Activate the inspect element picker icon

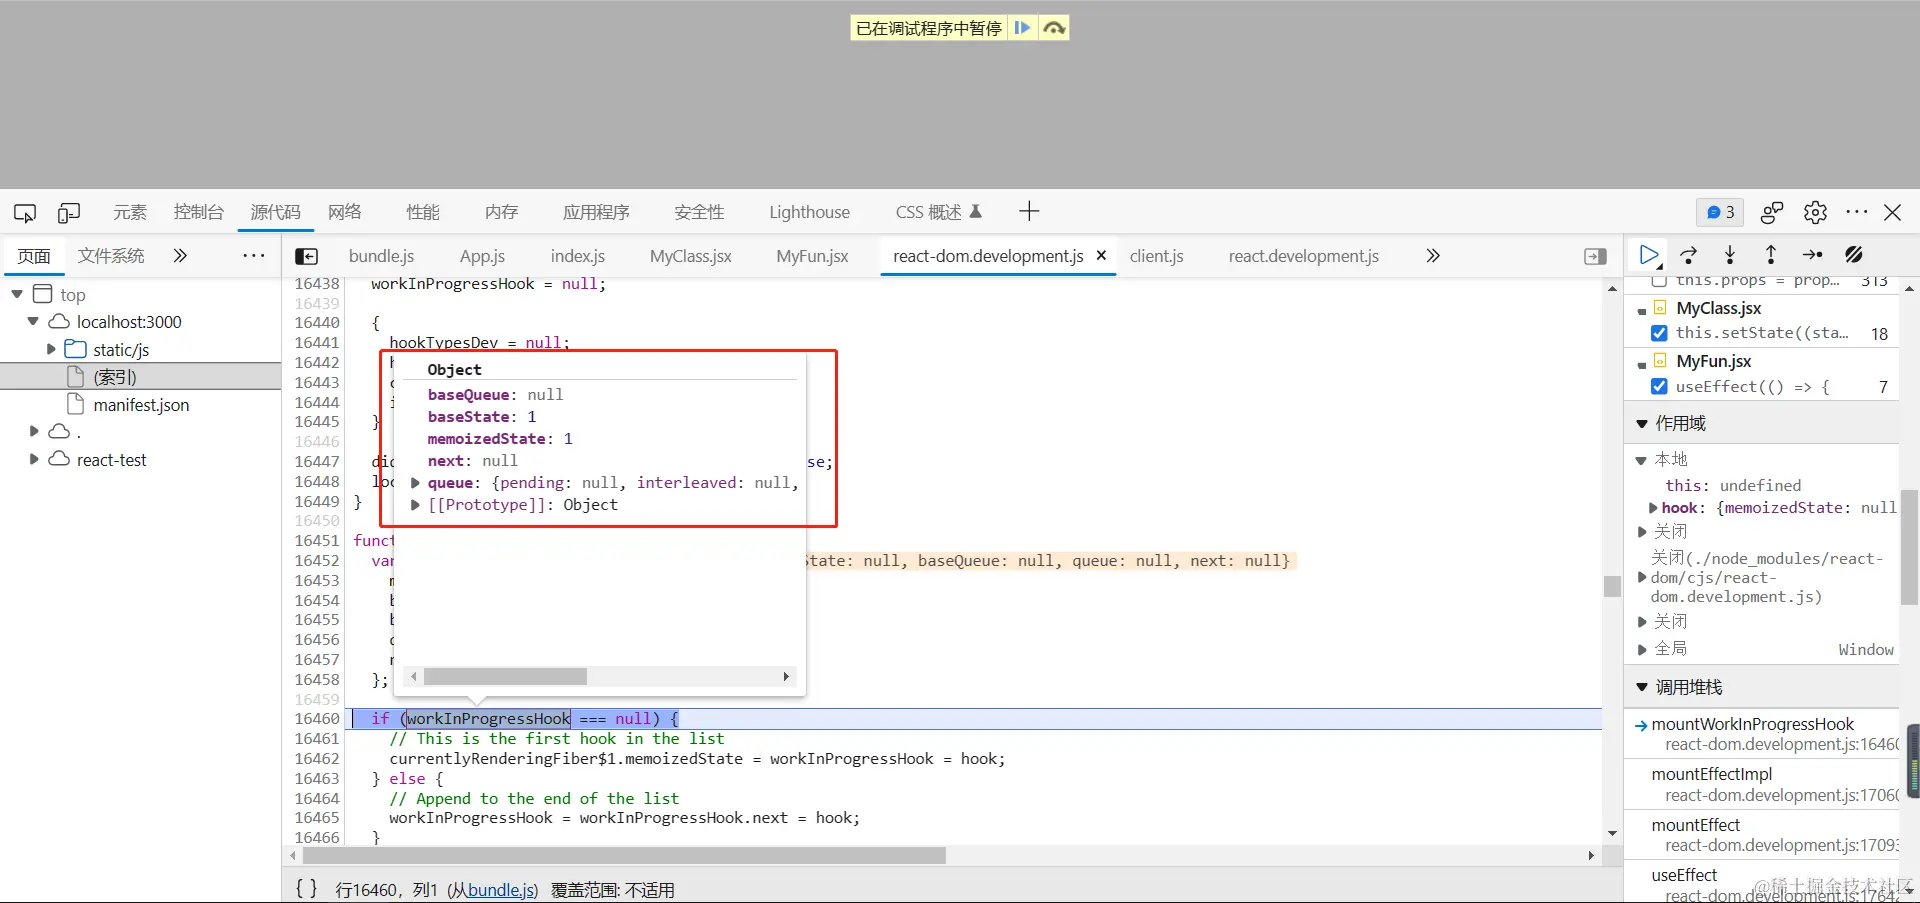click(x=25, y=212)
